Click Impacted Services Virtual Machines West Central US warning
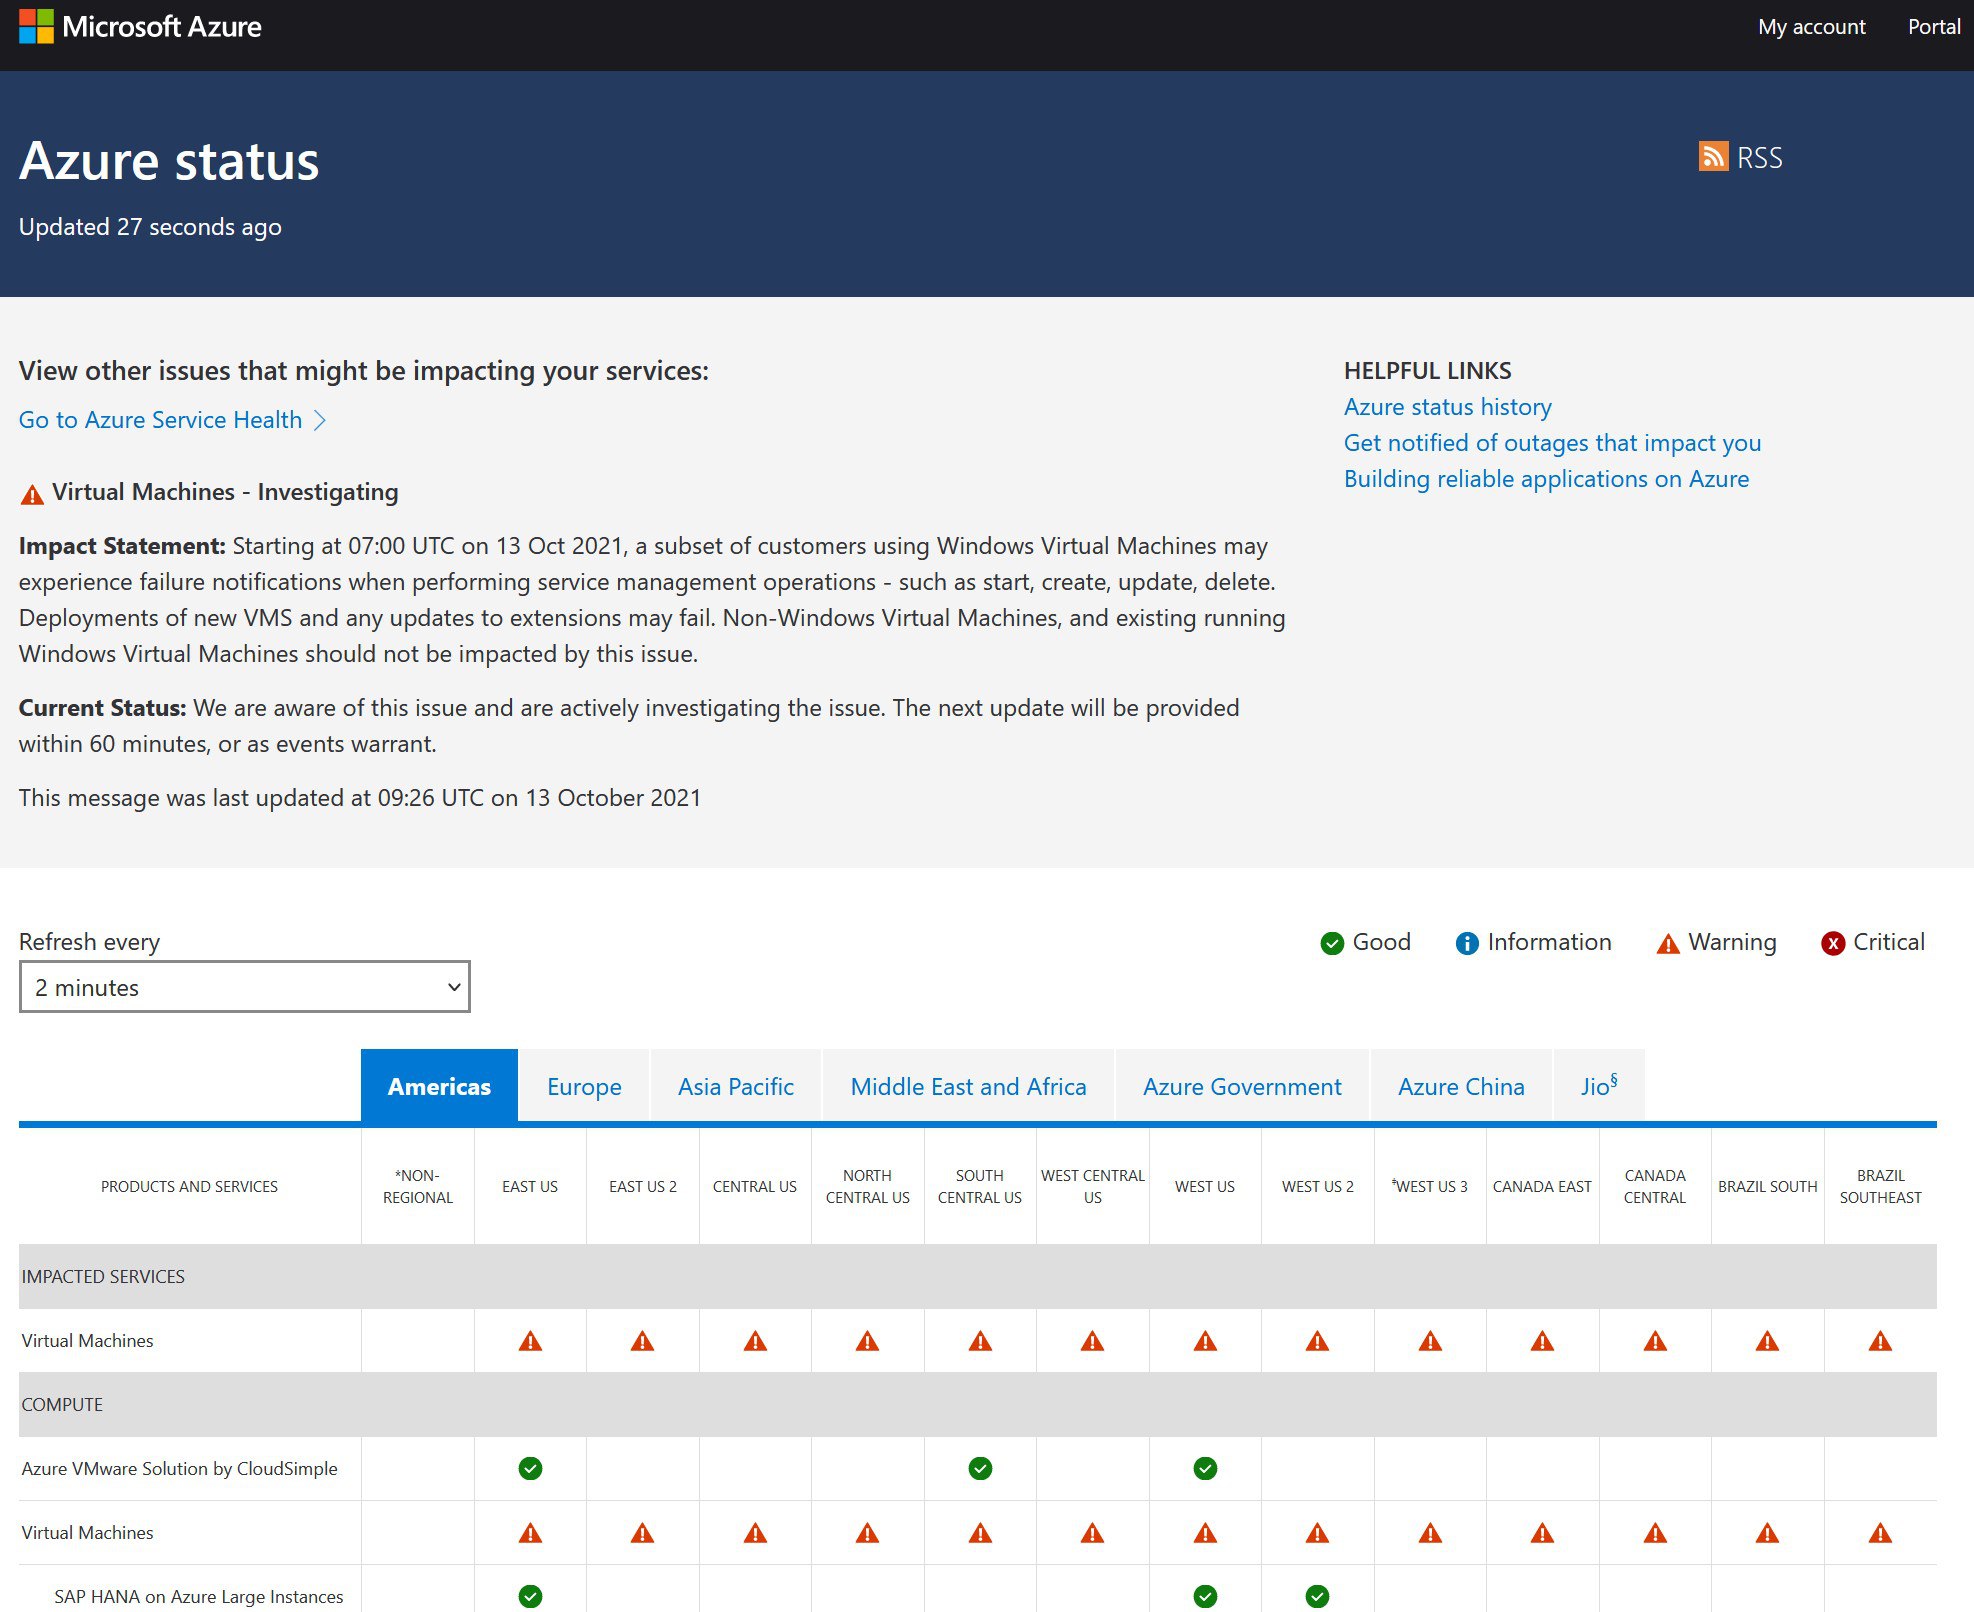The height and width of the screenshot is (1612, 1974). [1092, 1341]
